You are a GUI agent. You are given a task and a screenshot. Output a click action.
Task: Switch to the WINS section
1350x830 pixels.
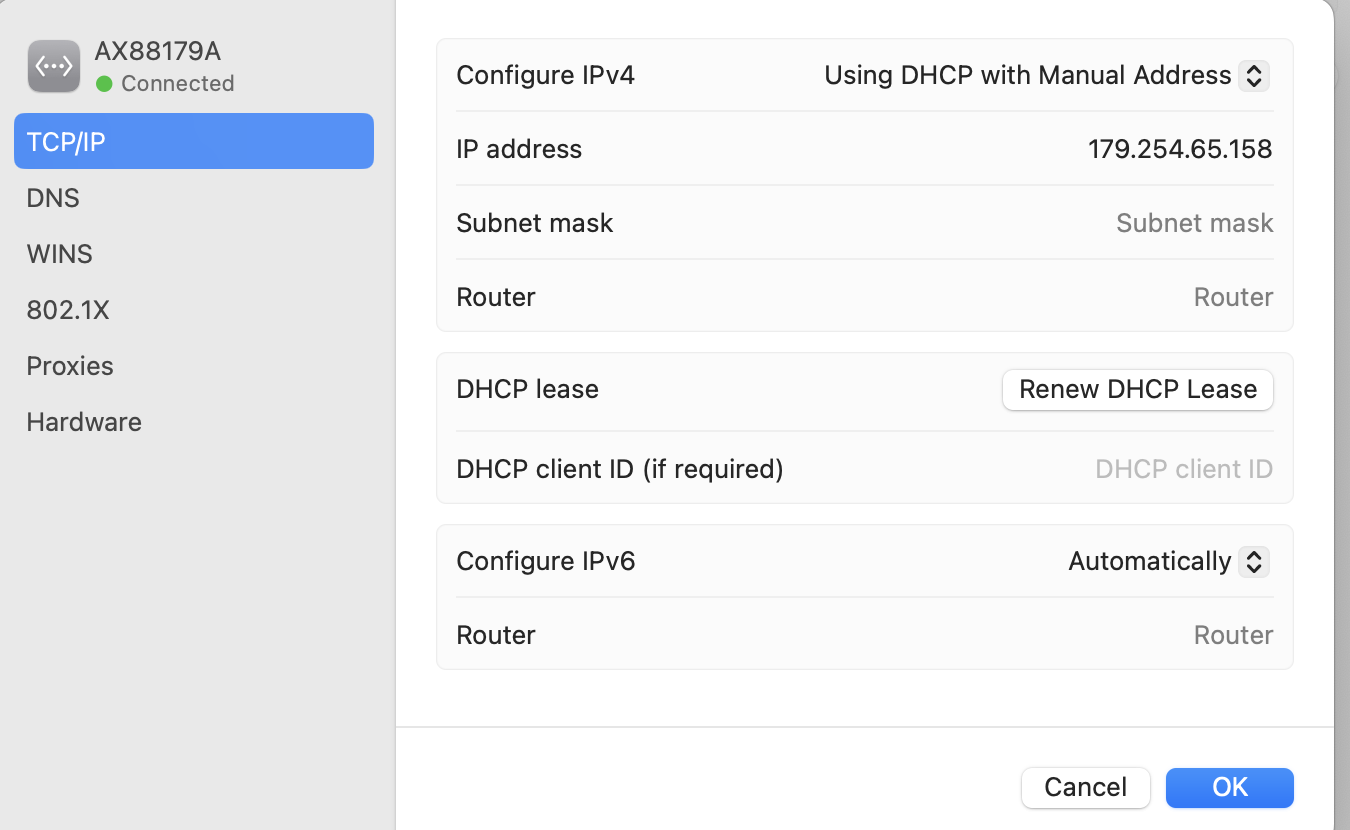(59, 253)
